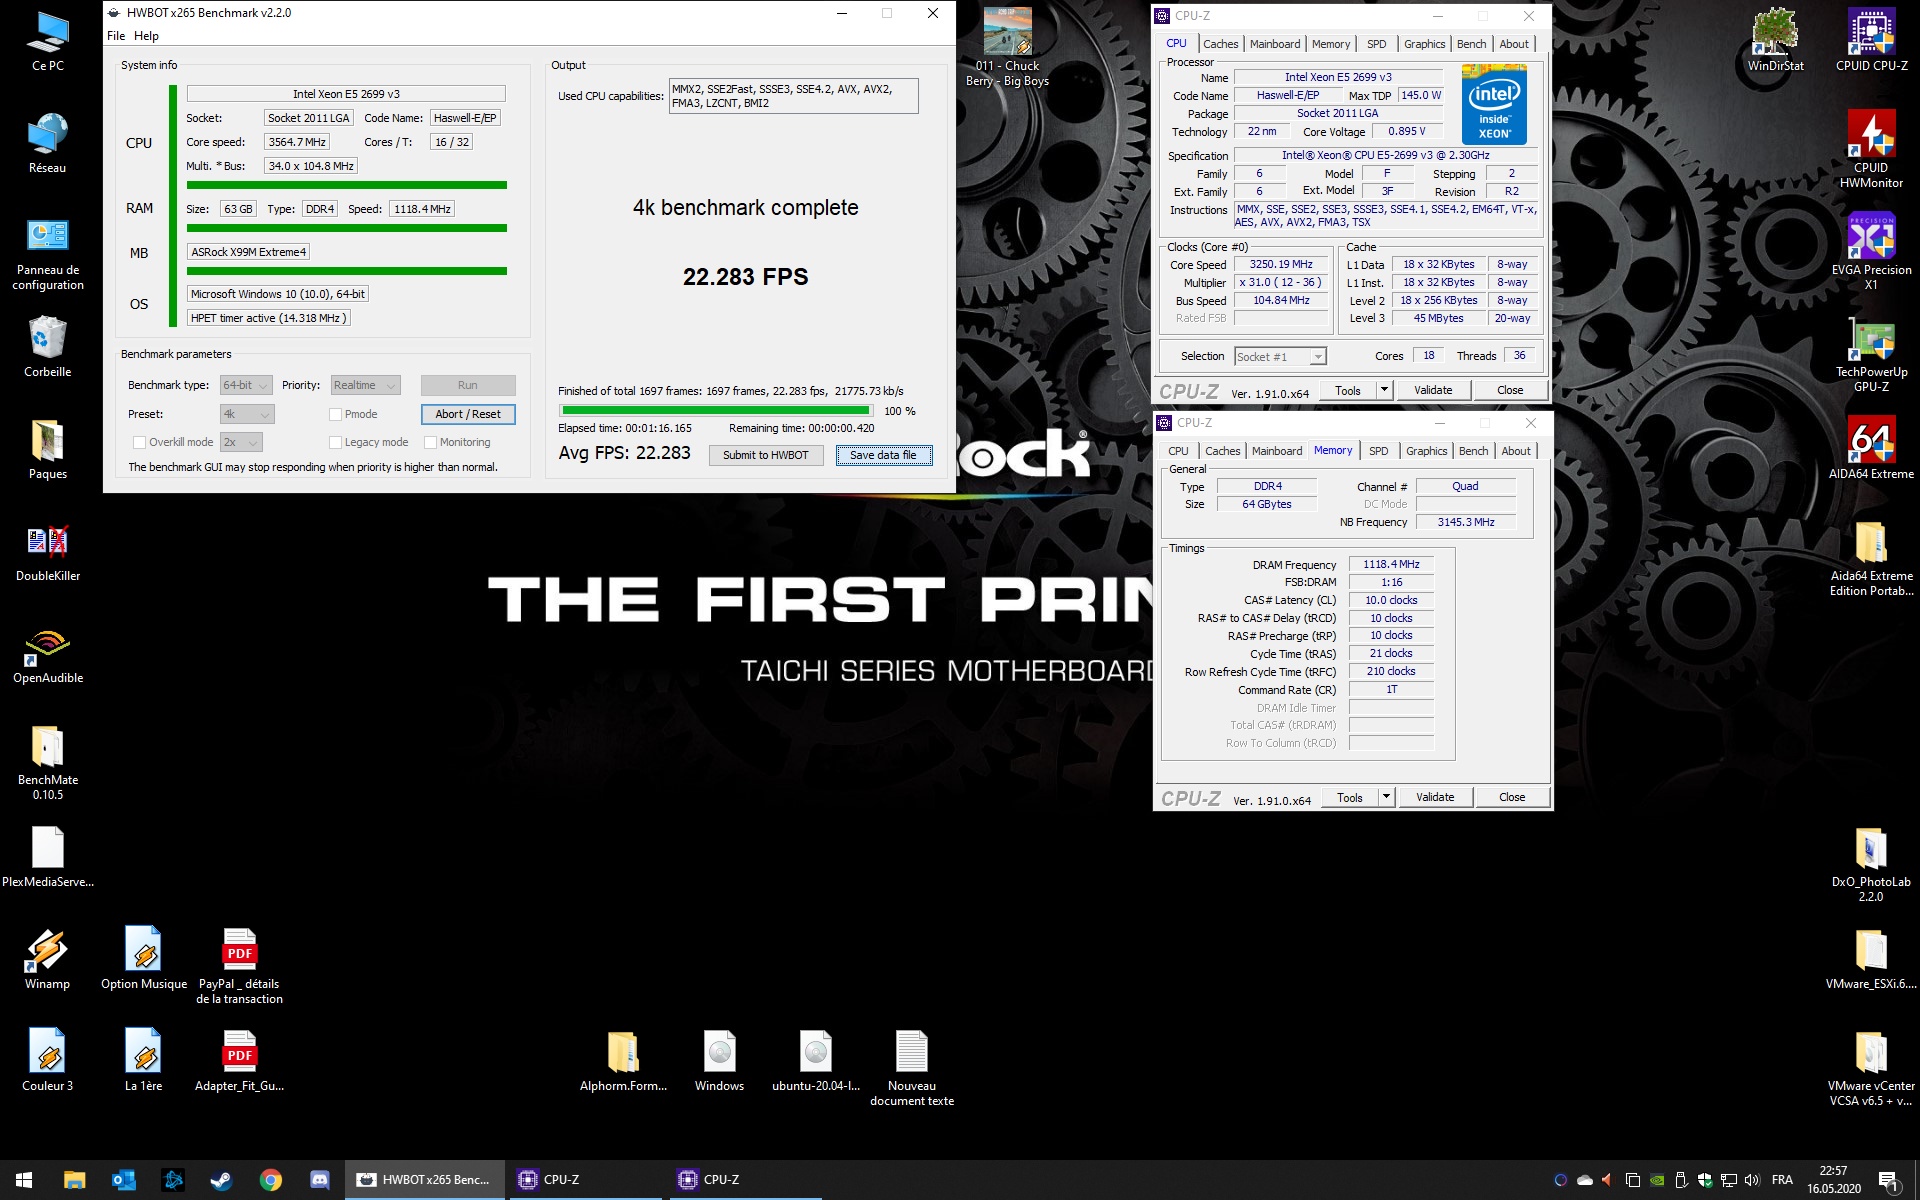Click Submit to HWBOT button

pos(766,455)
